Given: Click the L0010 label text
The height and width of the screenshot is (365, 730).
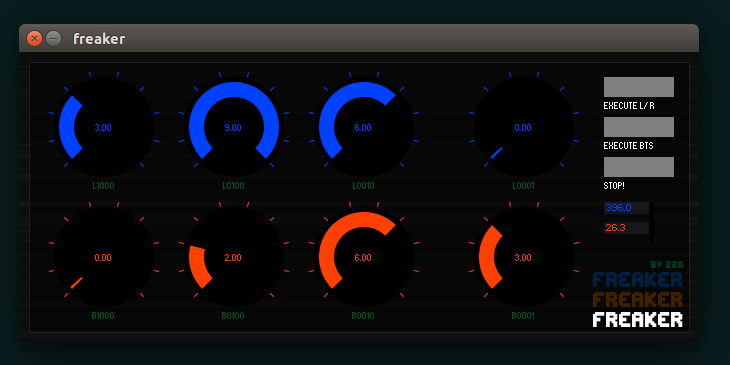Looking at the screenshot, I should pyautogui.click(x=363, y=186).
